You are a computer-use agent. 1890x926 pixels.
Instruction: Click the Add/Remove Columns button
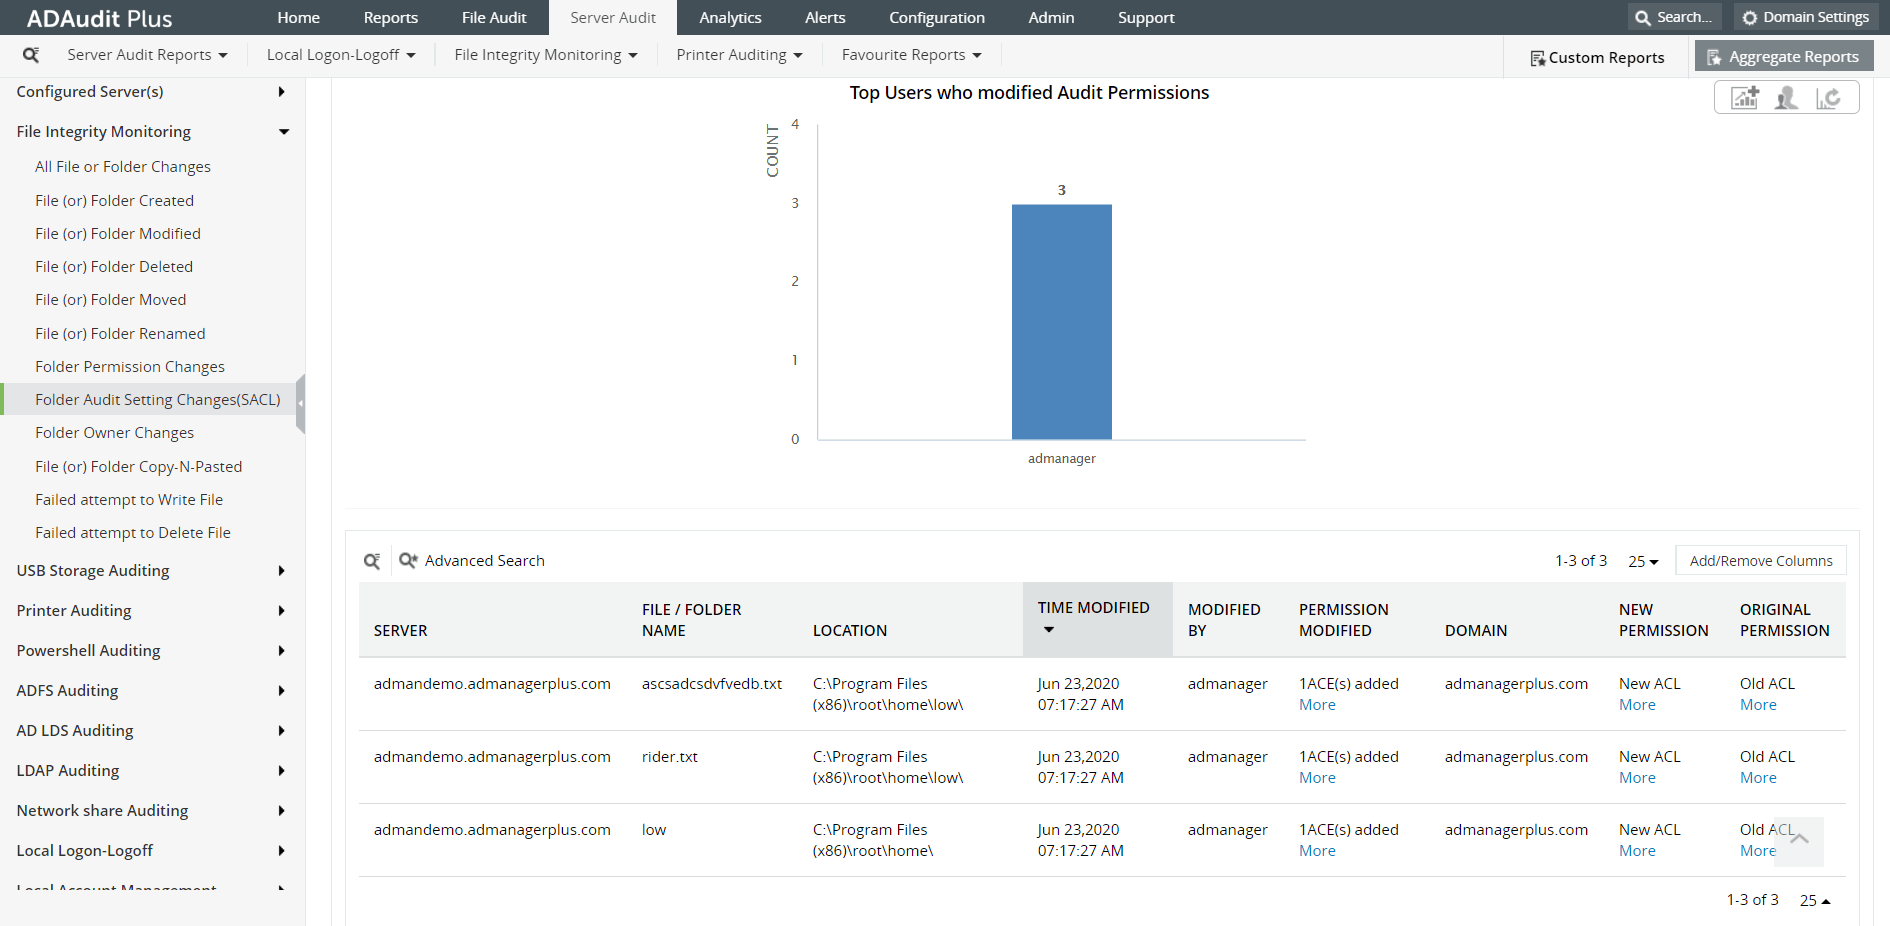[x=1761, y=561]
